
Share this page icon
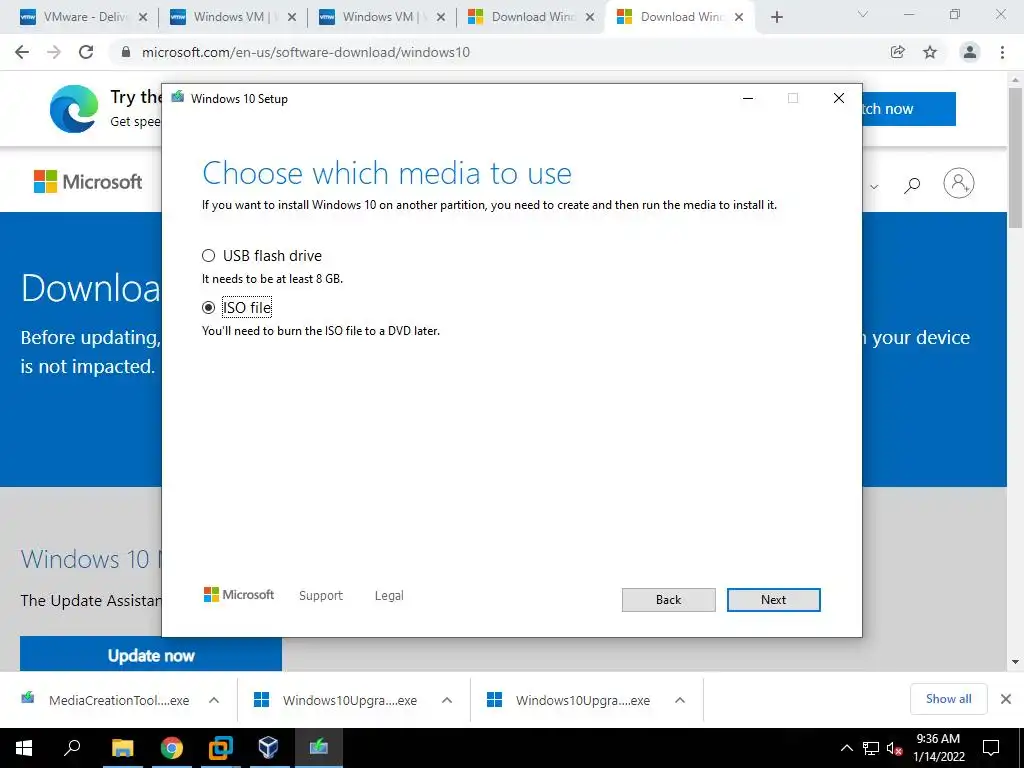(898, 52)
